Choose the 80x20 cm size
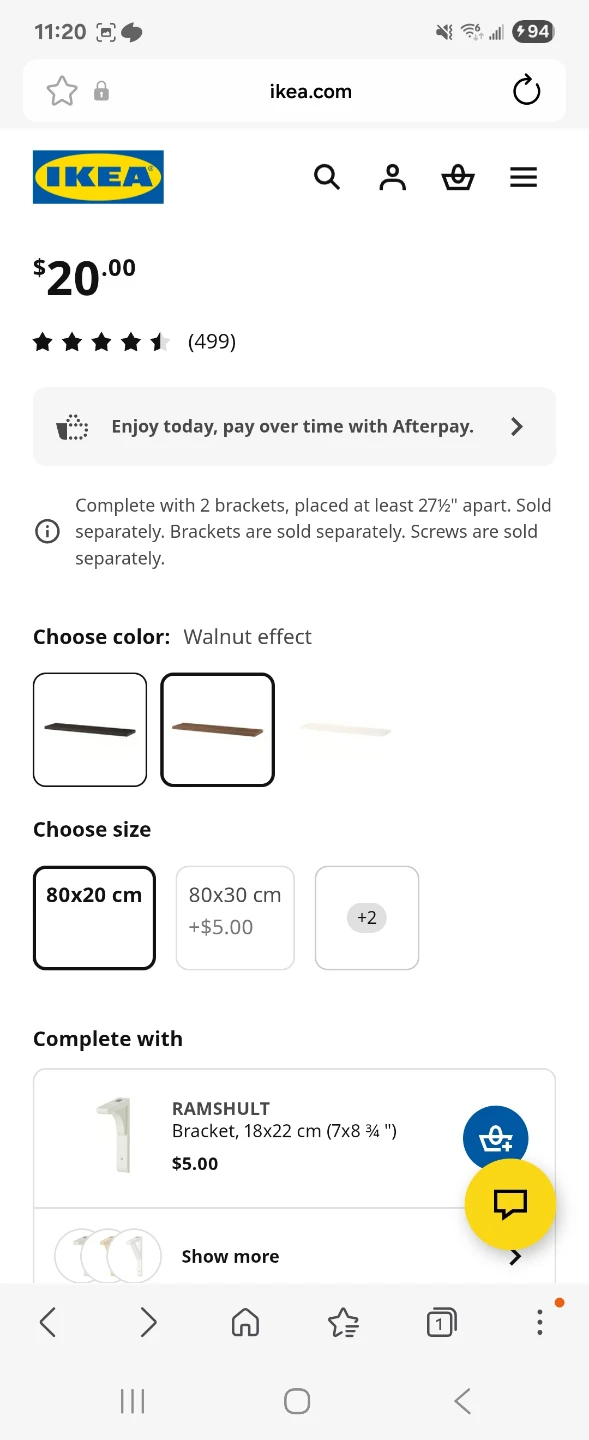 (94, 918)
